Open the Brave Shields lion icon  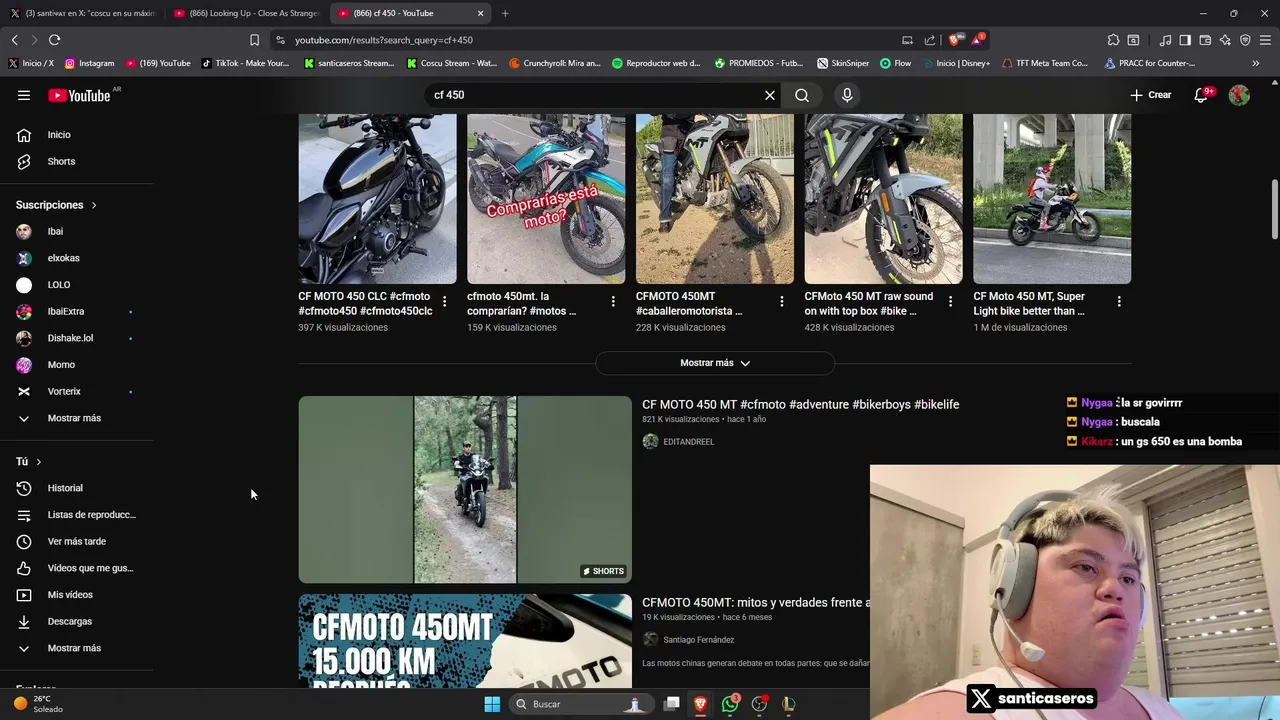[x=954, y=40]
